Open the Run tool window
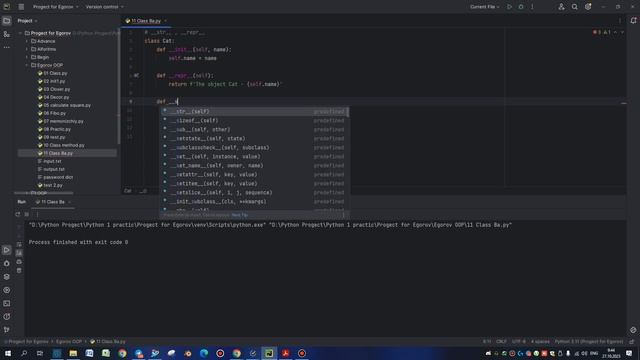This screenshot has width=640, height=360. [7, 250]
